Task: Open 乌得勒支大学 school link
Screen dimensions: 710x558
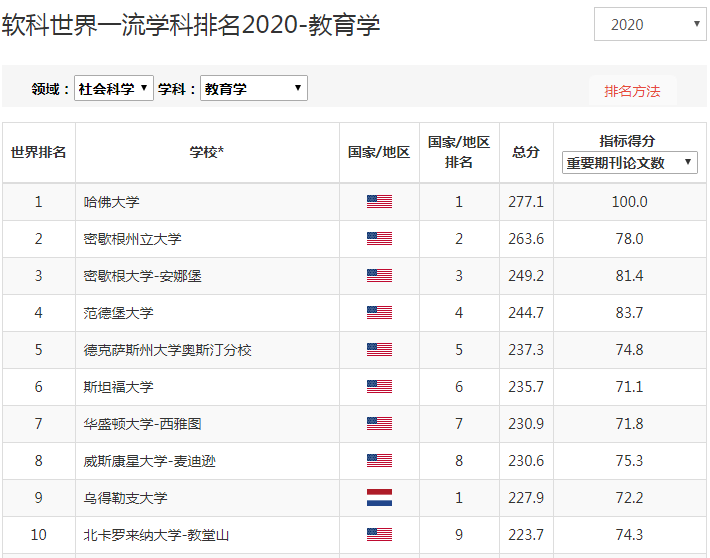Action: [x=125, y=497]
